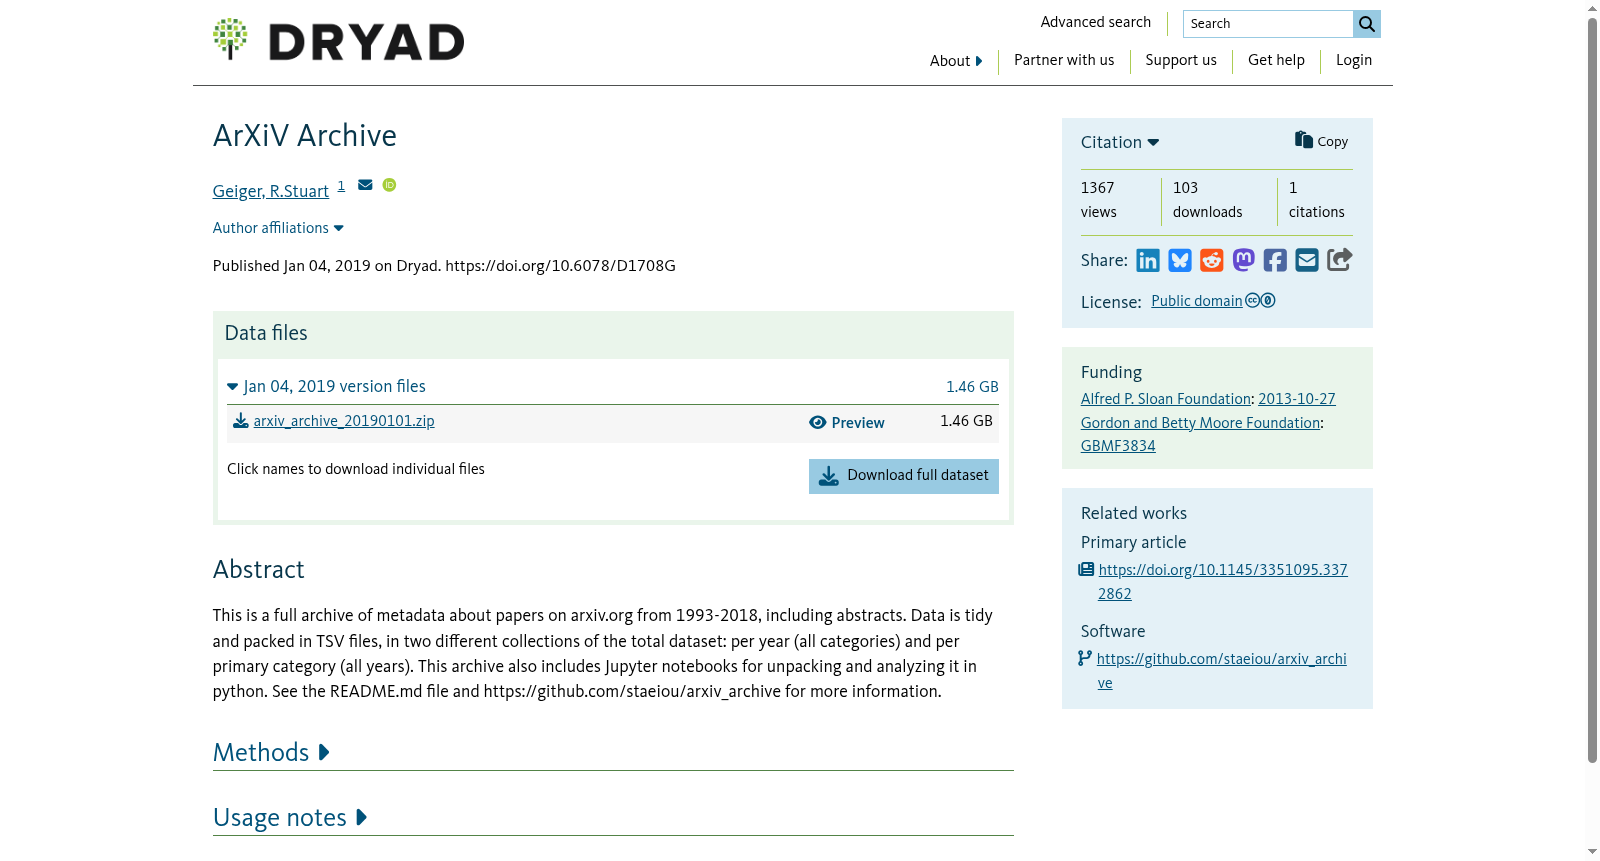Expand the Methods section
Screen dimensions: 1600x861
[x=271, y=752]
